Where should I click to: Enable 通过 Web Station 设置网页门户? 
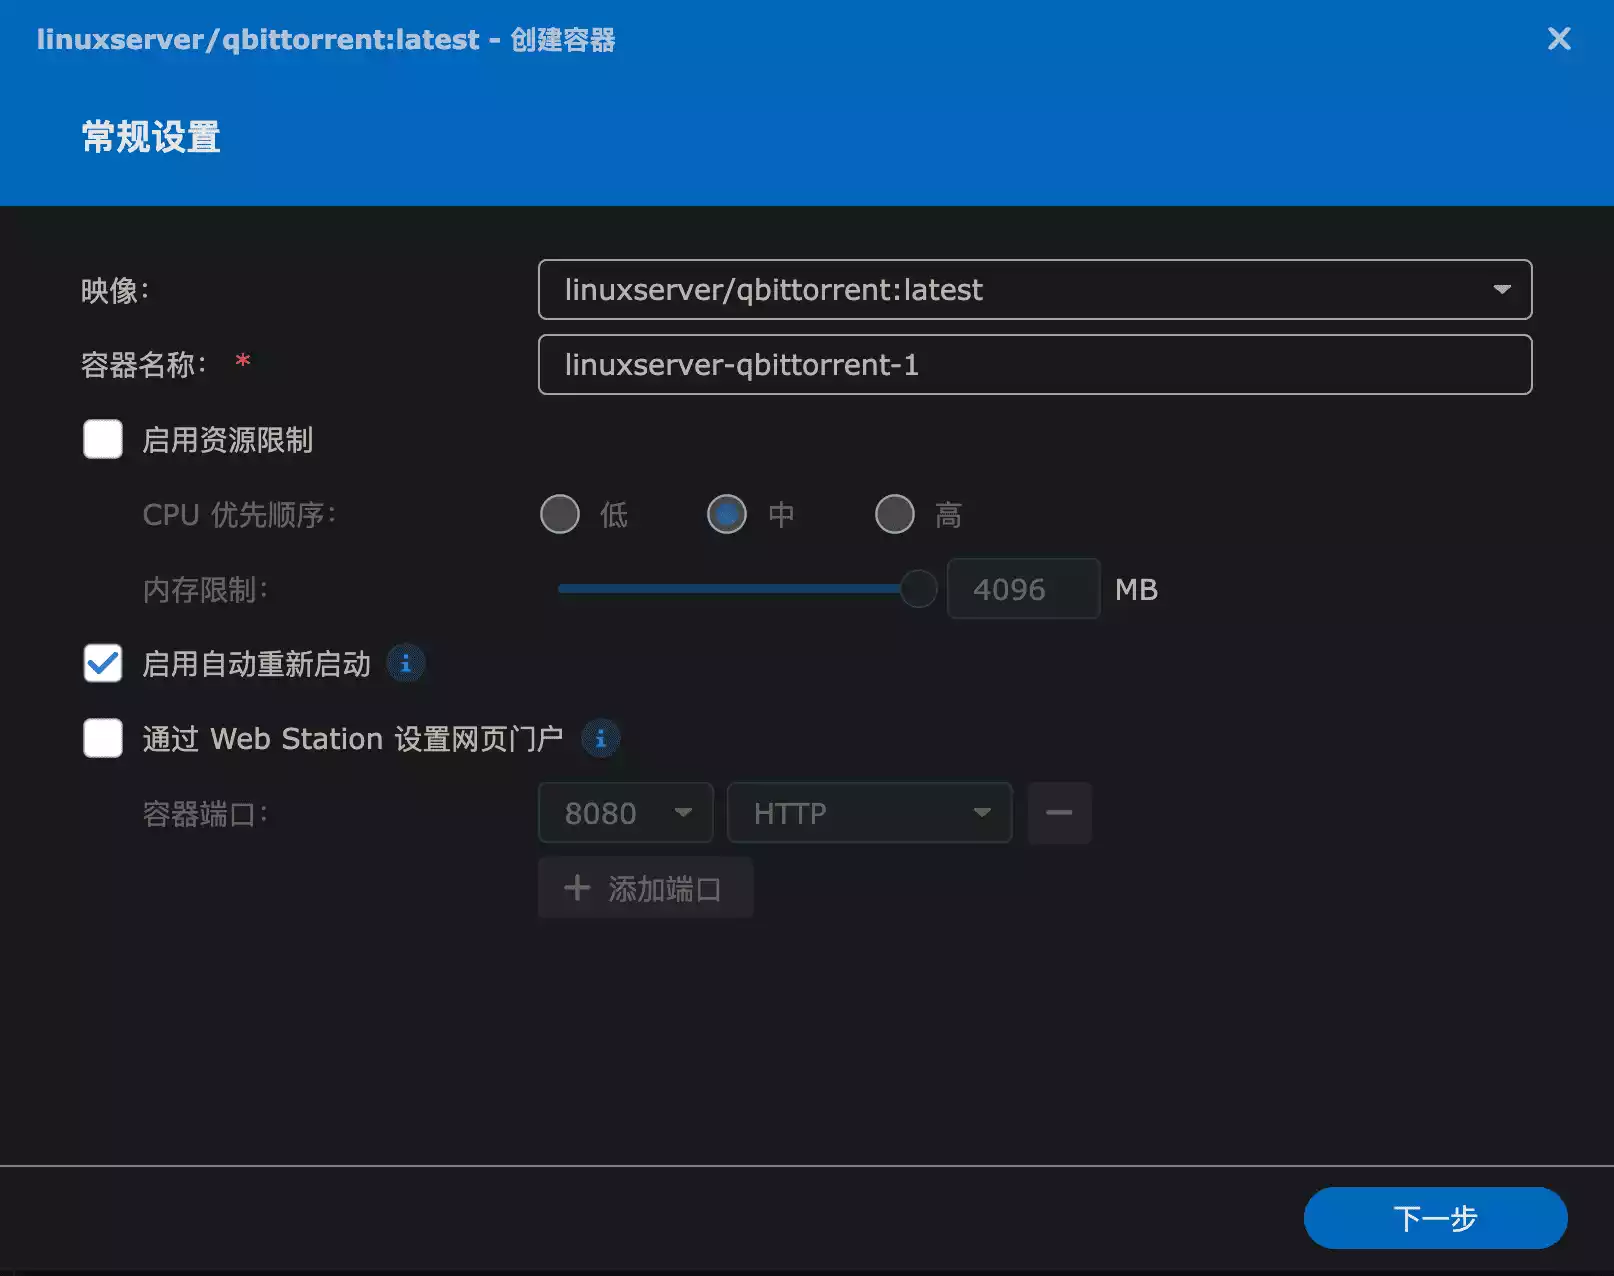pos(101,738)
